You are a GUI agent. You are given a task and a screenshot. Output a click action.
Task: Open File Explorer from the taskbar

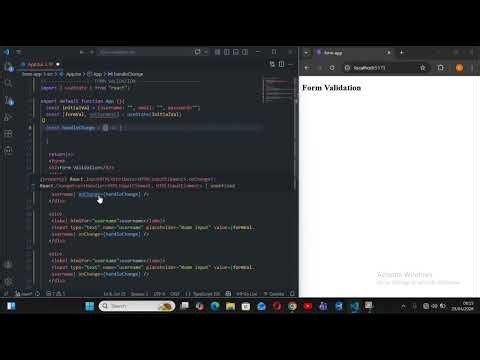coord(230,306)
